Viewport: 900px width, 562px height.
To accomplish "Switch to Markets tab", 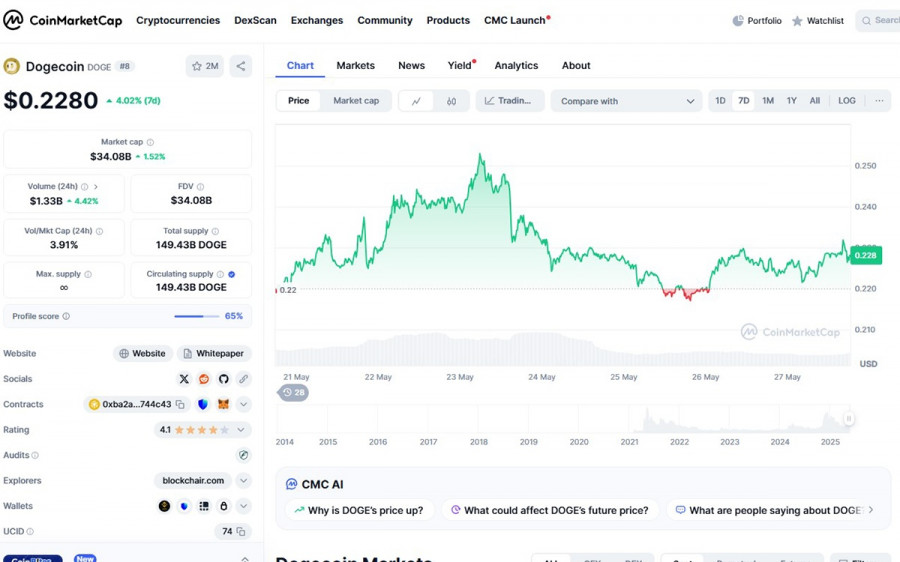I will click(x=355, y=65).
